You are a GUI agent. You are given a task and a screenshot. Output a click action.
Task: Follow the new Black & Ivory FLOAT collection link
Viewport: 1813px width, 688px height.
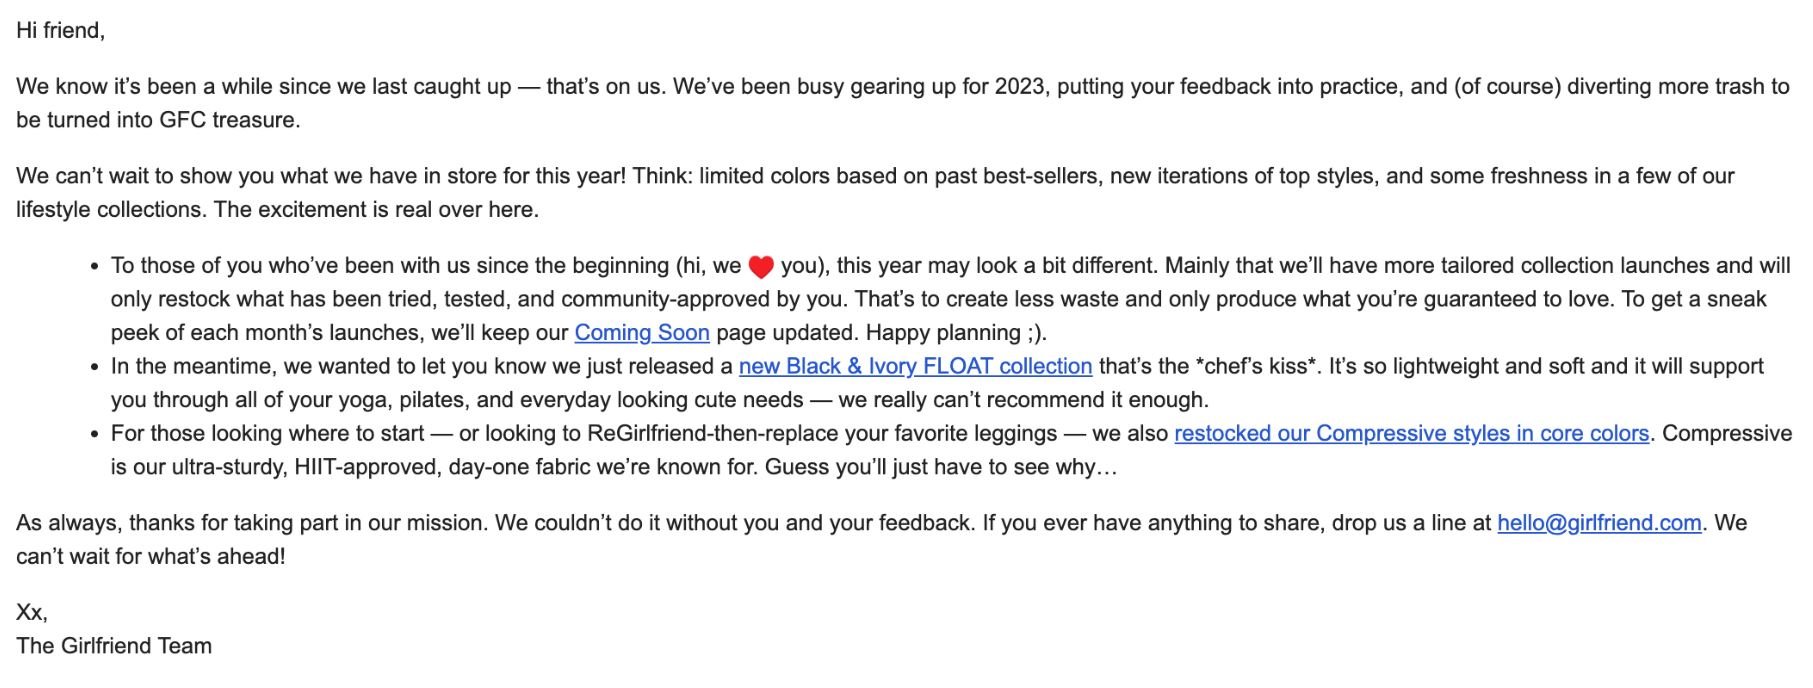(915, 367)
